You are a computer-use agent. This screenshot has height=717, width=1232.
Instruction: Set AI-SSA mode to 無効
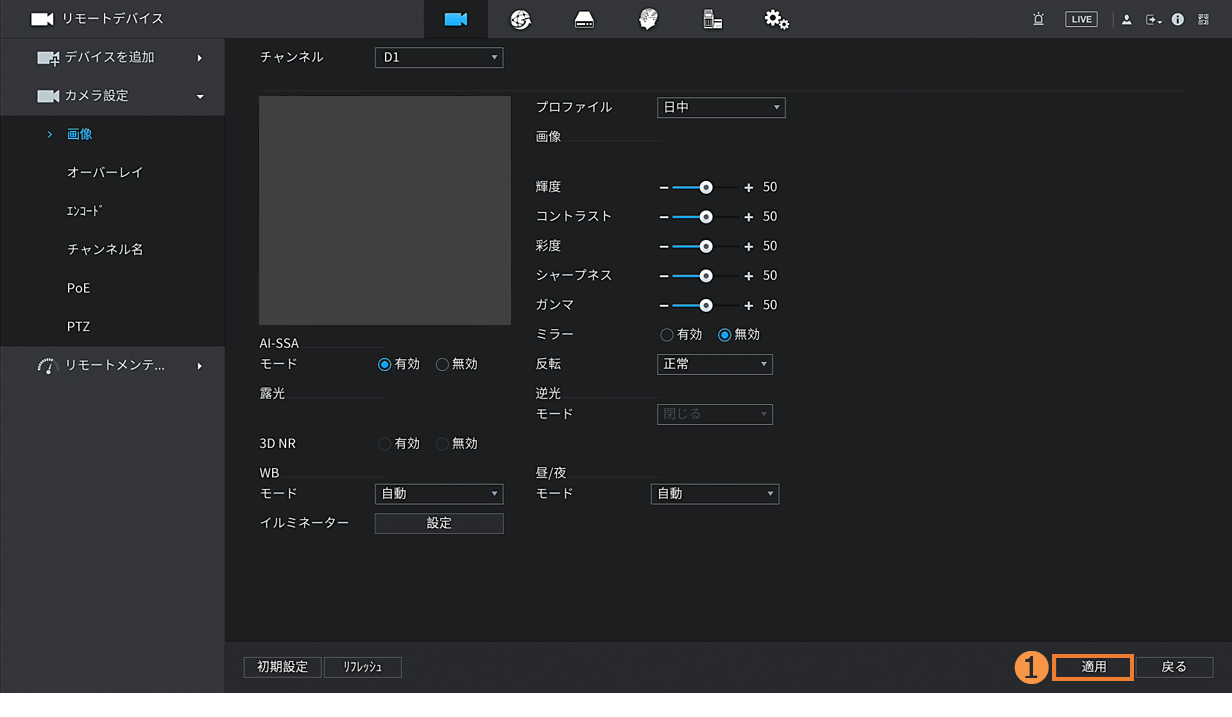[x=443, y=365]
